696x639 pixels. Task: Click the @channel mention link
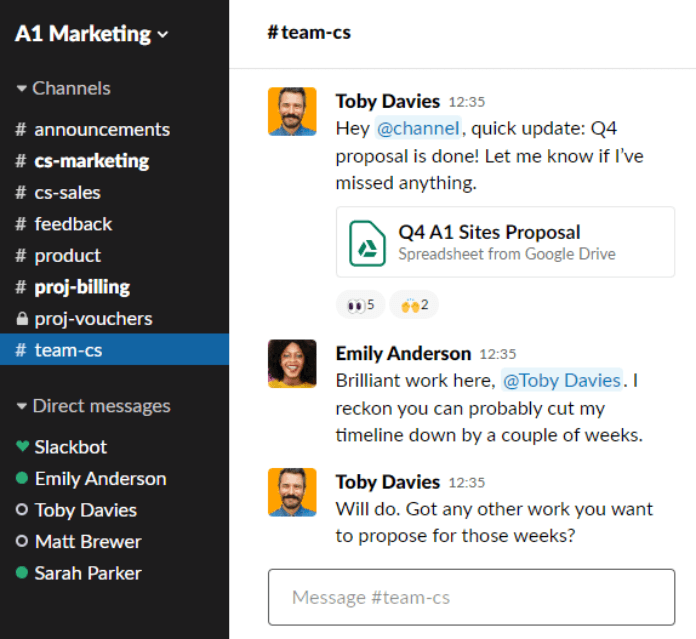(418, 128)
